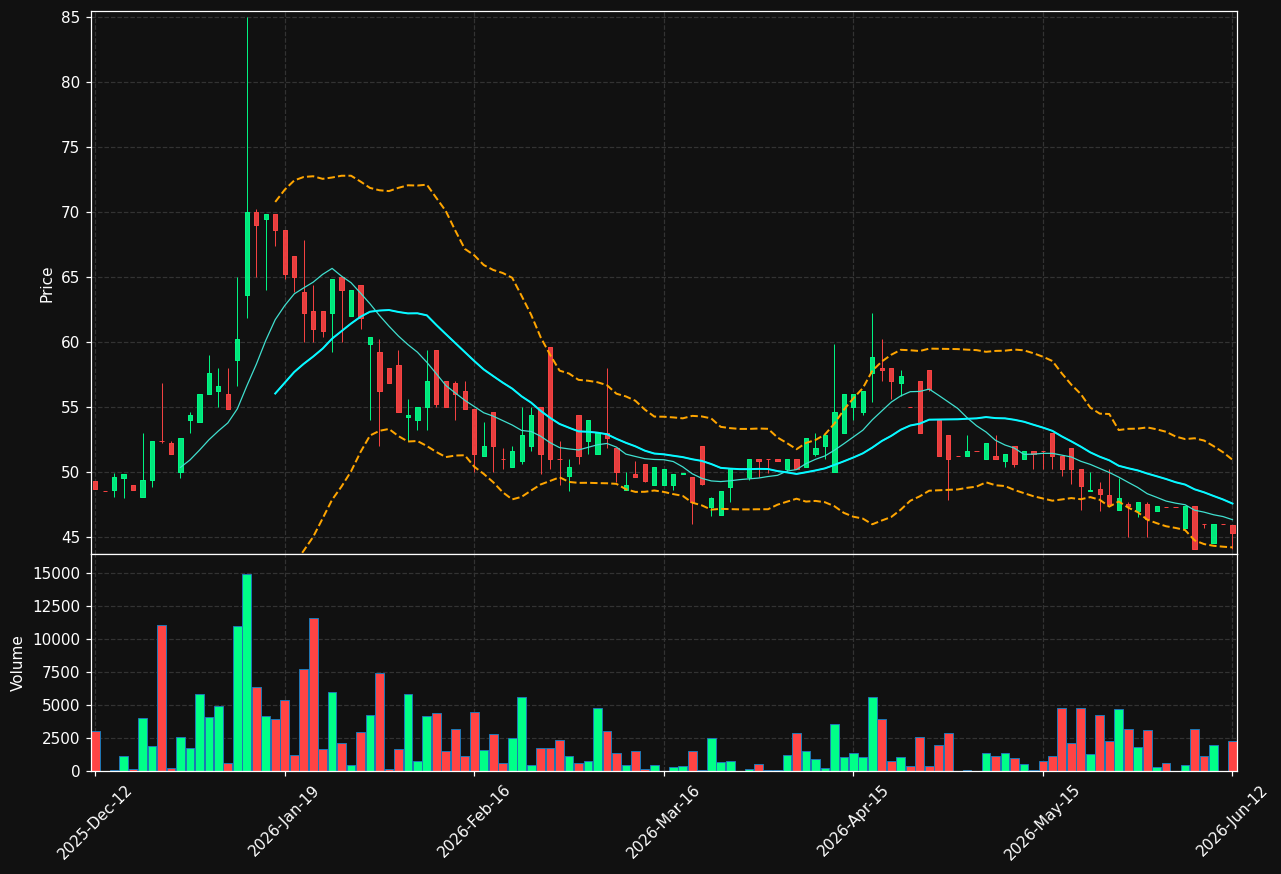Screen dimensions: 1281x874
Task: Click the 60 price axis tick label
Action: [x=71, y=343]
